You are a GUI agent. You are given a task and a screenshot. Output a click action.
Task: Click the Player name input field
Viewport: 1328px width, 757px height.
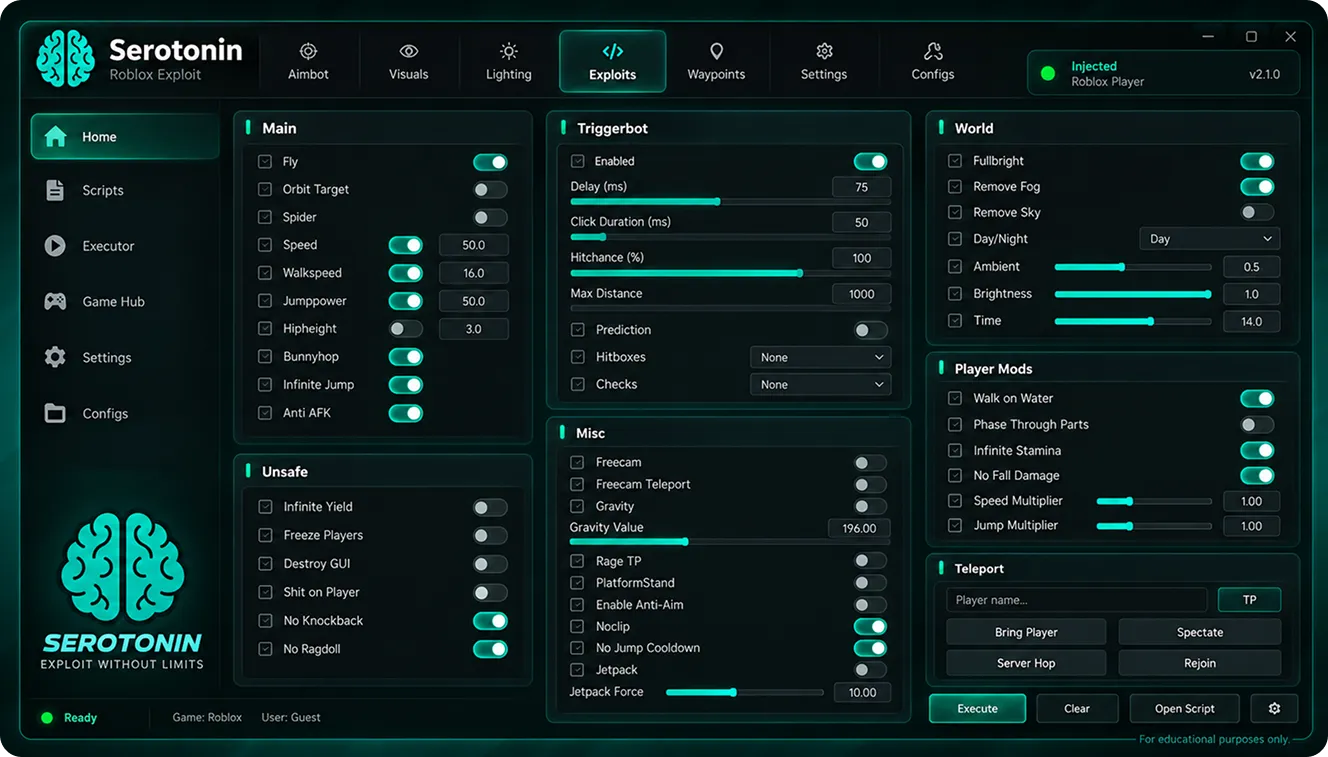coord(1076,600)
